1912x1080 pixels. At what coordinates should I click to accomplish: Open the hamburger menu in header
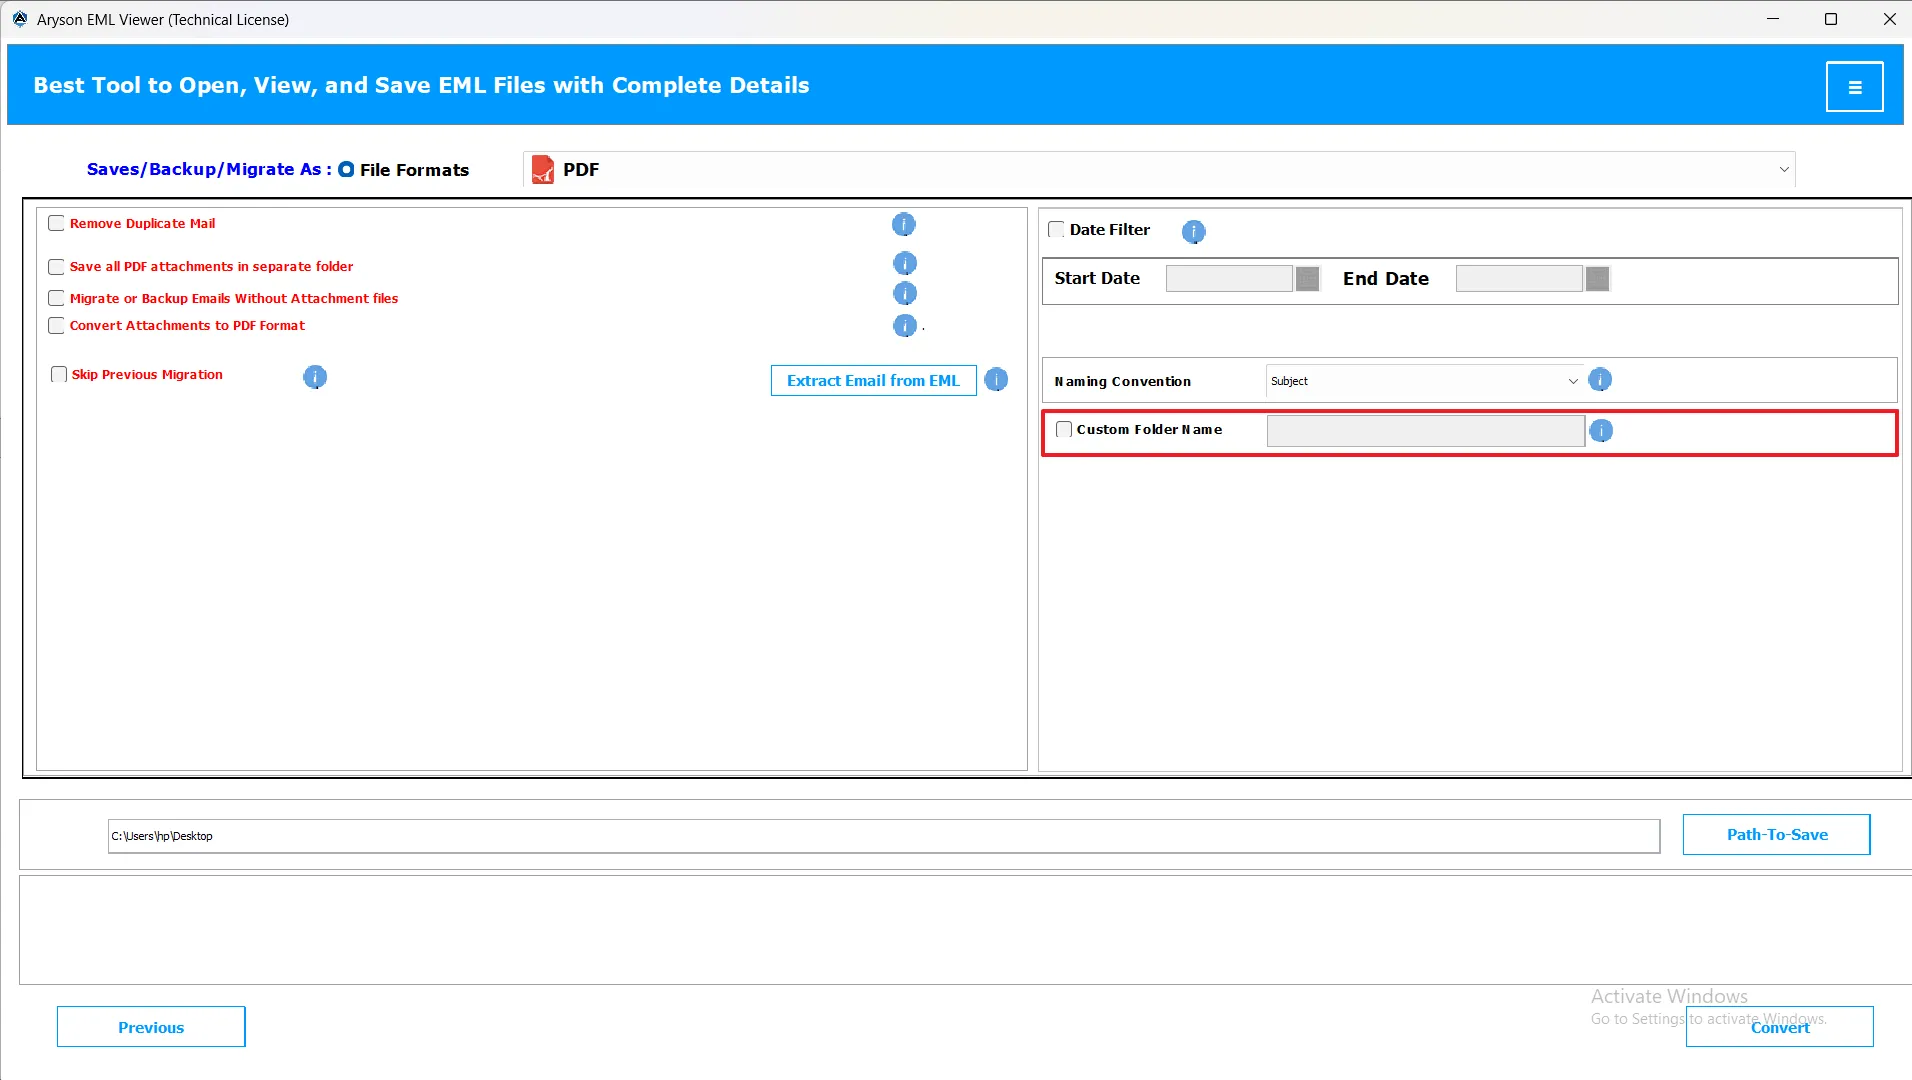1854,87
